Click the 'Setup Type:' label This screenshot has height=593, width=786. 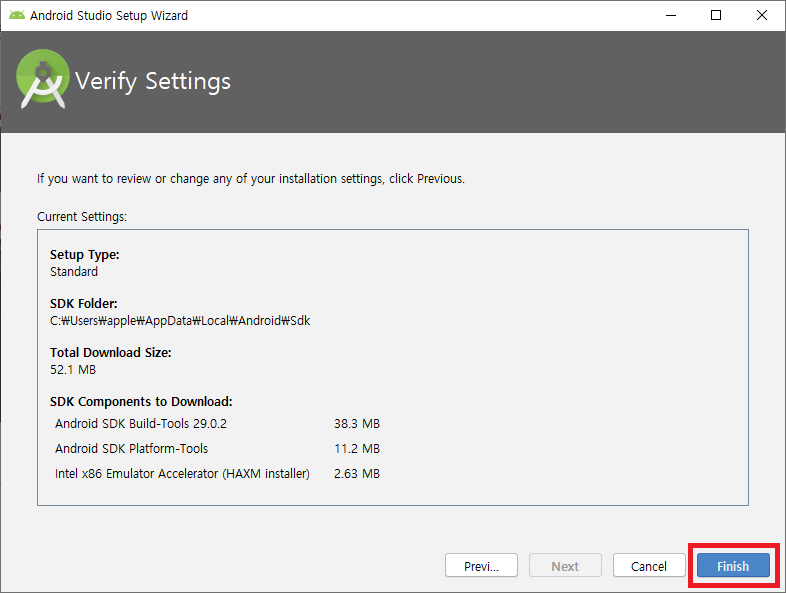tap(84, 255)
